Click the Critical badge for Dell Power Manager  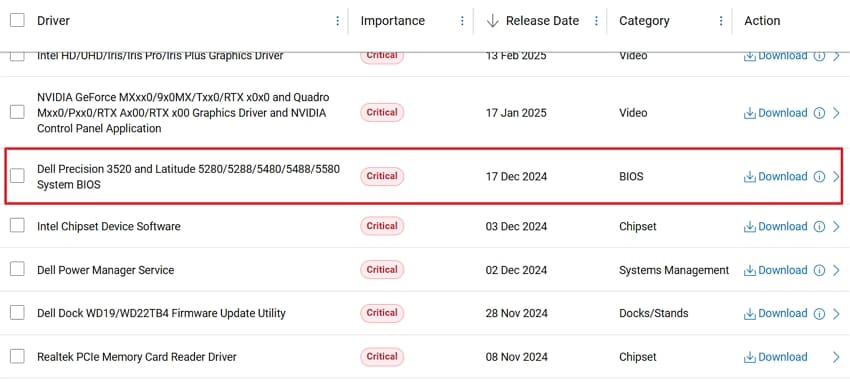click(382, 269)
